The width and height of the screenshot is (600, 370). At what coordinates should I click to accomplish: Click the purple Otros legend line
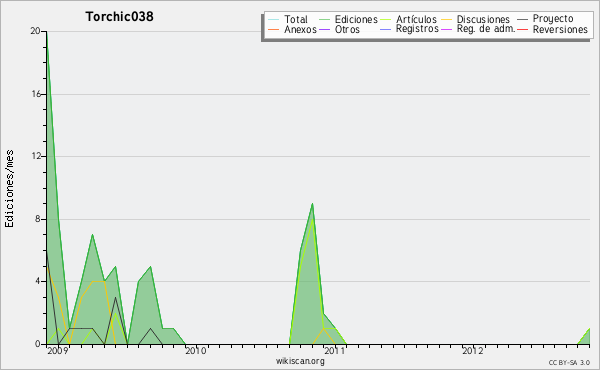(324, 29)
